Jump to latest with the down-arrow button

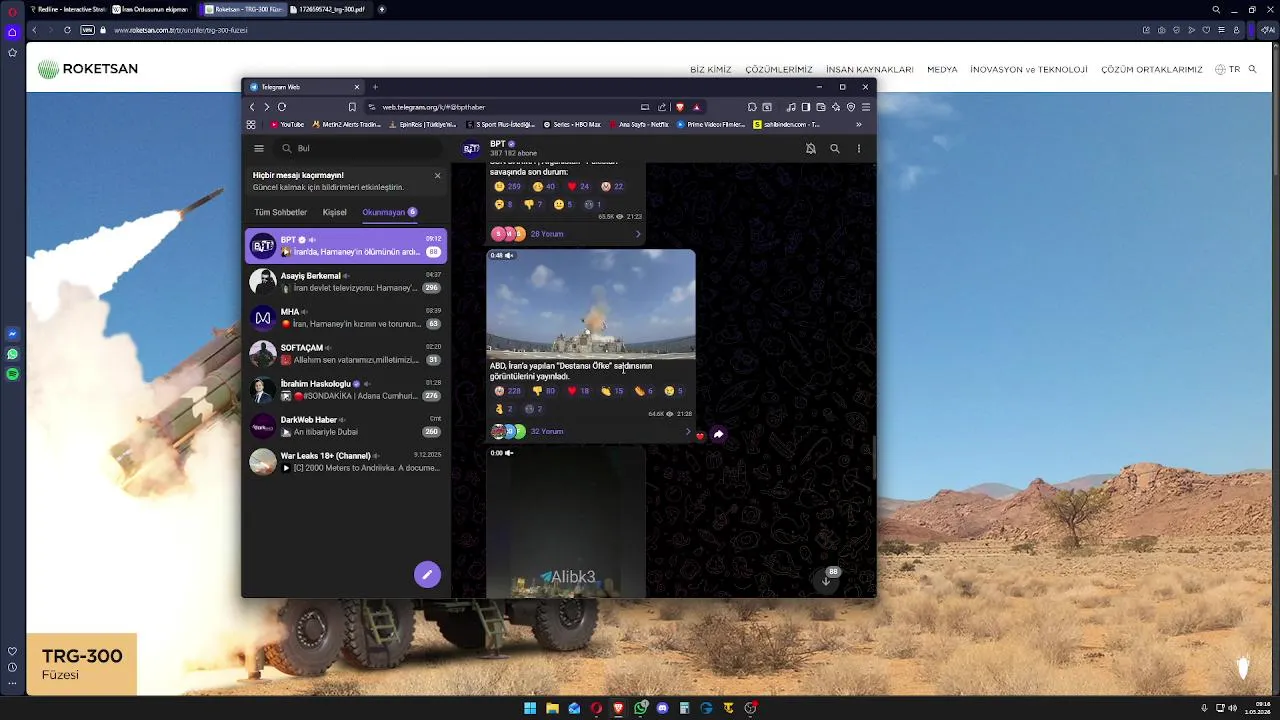(x=826, y=580)
